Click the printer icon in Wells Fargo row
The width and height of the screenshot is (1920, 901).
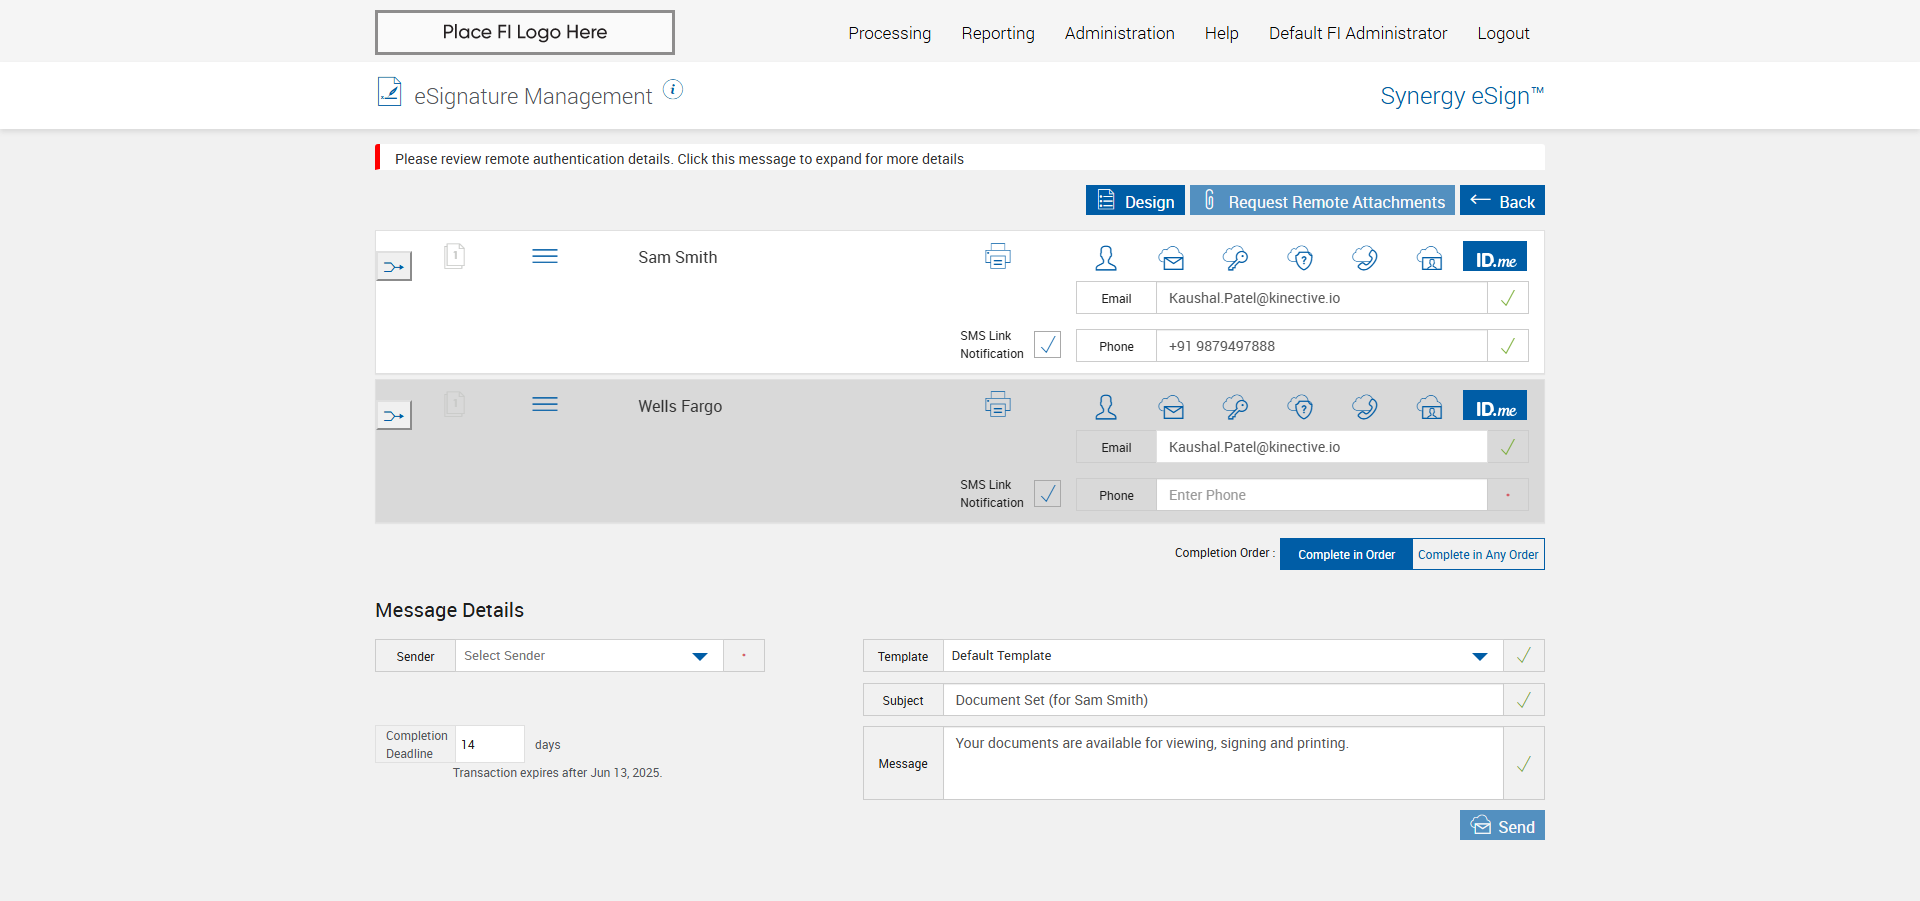(x=998, y=405)
